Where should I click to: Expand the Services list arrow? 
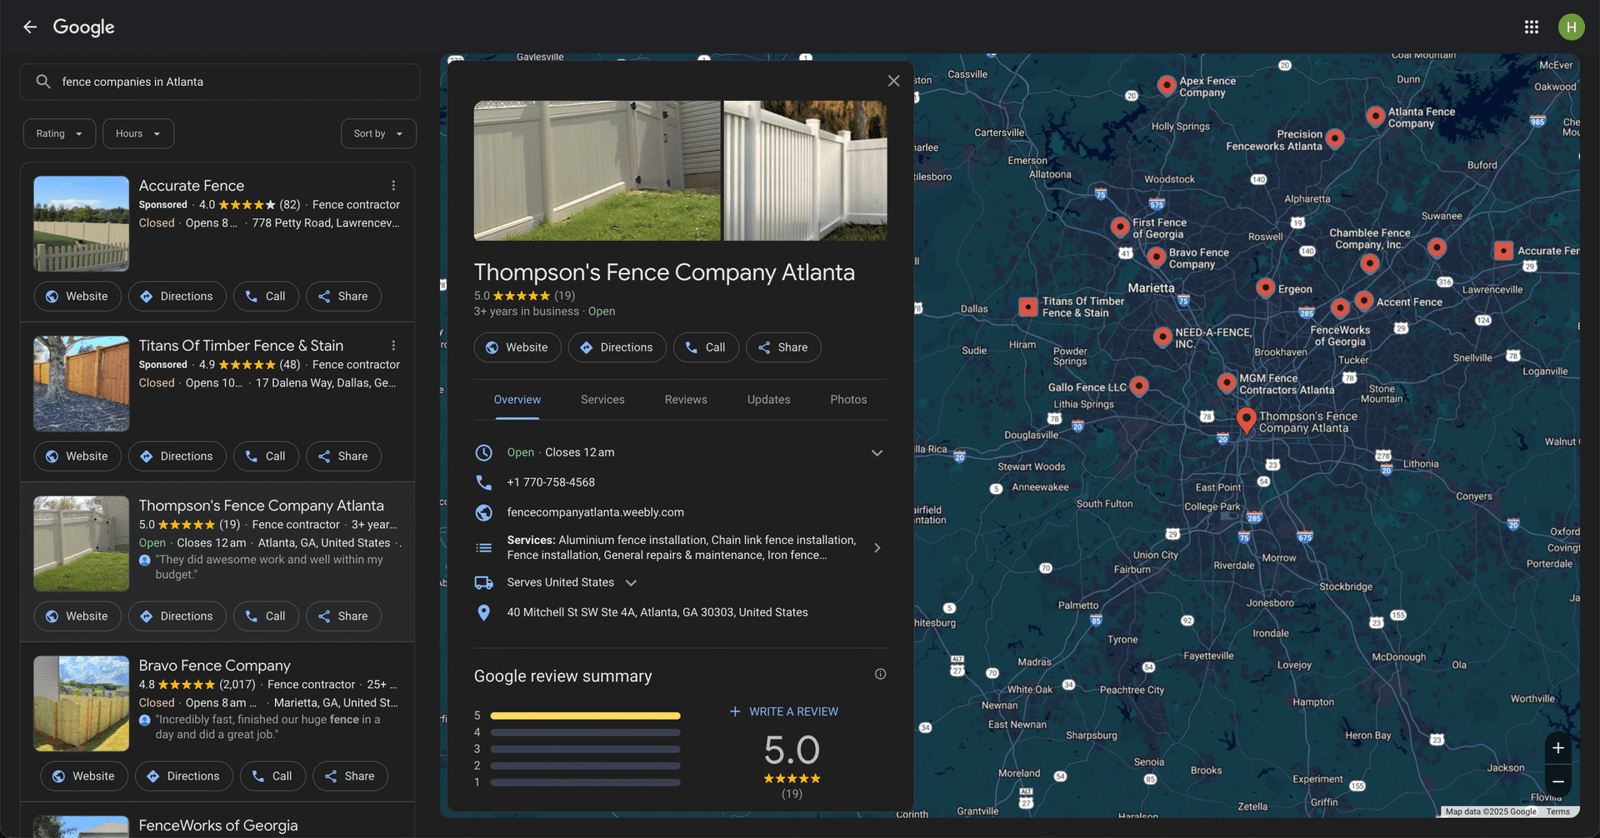click(x=877, y=548)
